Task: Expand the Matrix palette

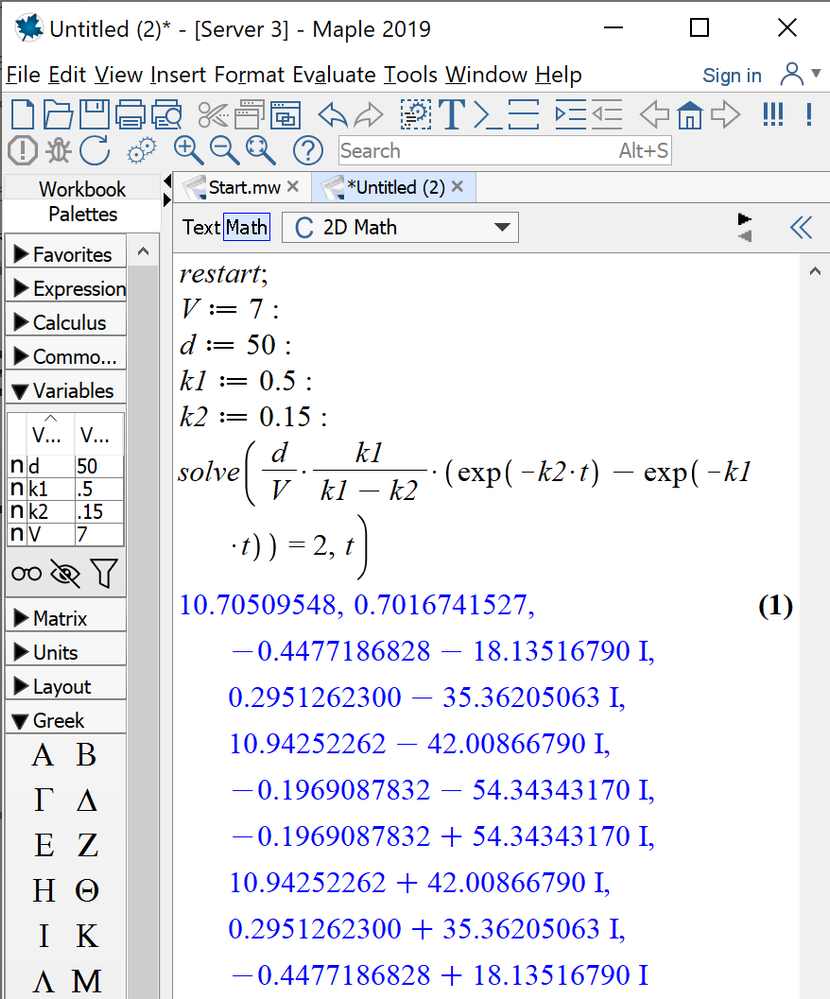Action: tap(66, 618)
